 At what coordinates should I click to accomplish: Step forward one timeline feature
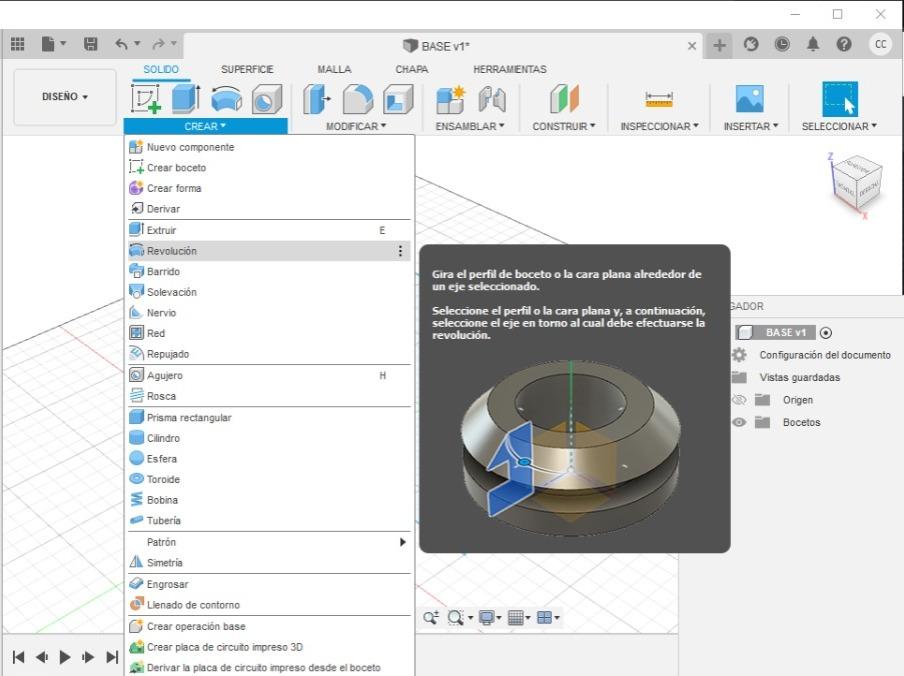(88, 657)
